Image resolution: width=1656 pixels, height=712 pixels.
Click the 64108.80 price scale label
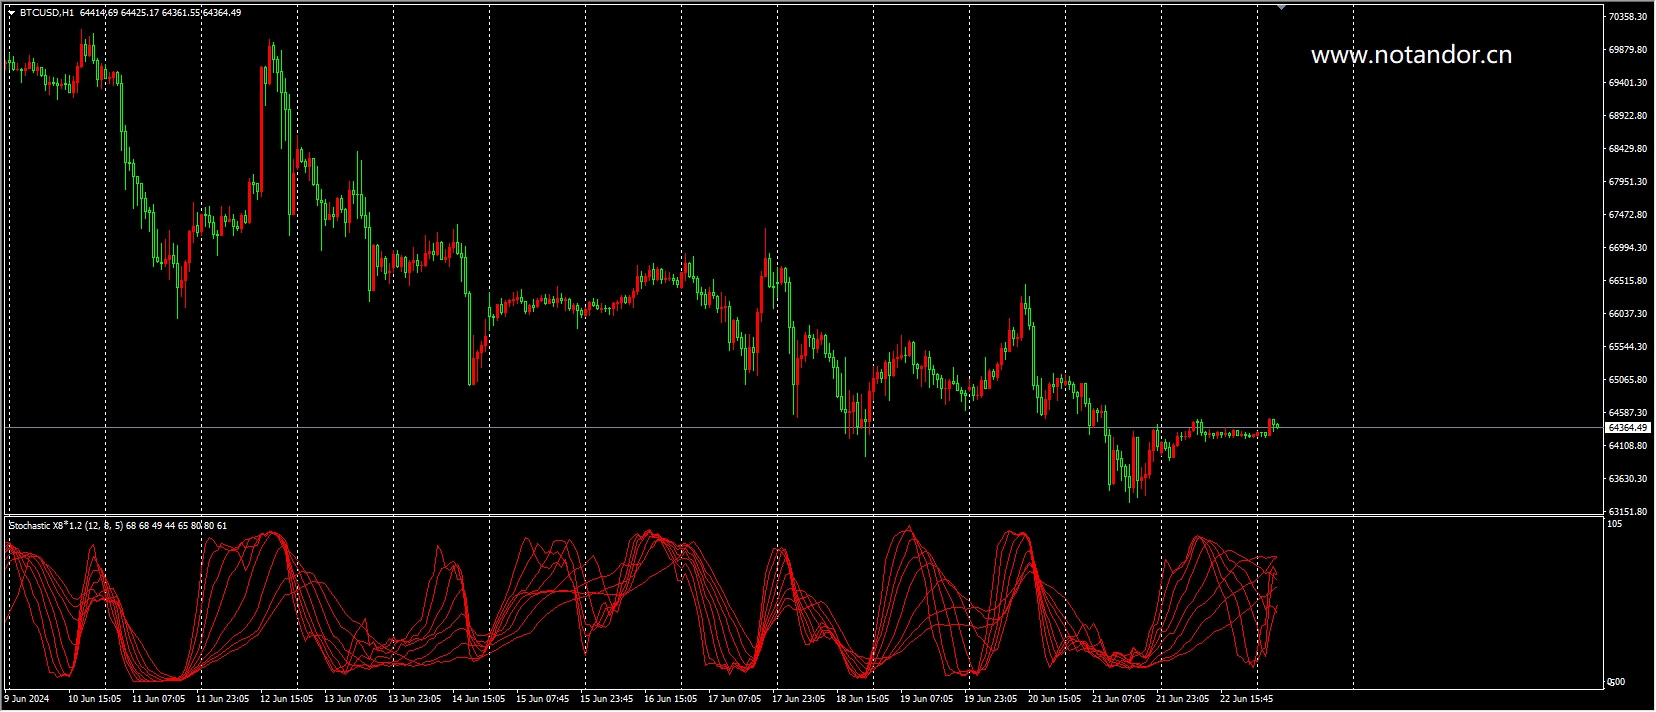[1628, 446]
